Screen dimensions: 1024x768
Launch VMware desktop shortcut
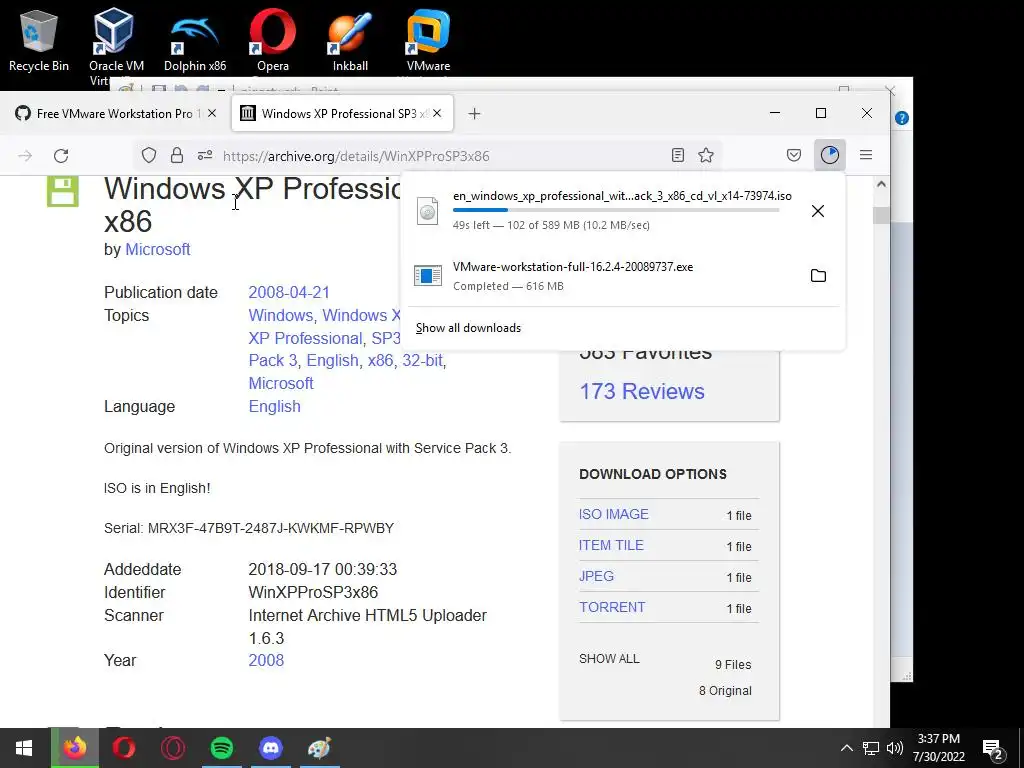[x=428, y=41]
